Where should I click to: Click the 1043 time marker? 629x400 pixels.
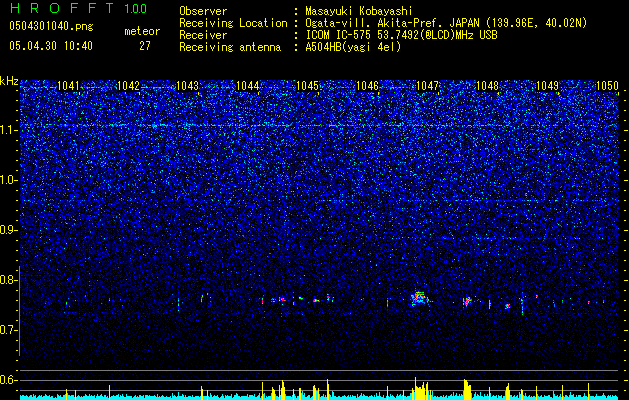tap(188, 86)
